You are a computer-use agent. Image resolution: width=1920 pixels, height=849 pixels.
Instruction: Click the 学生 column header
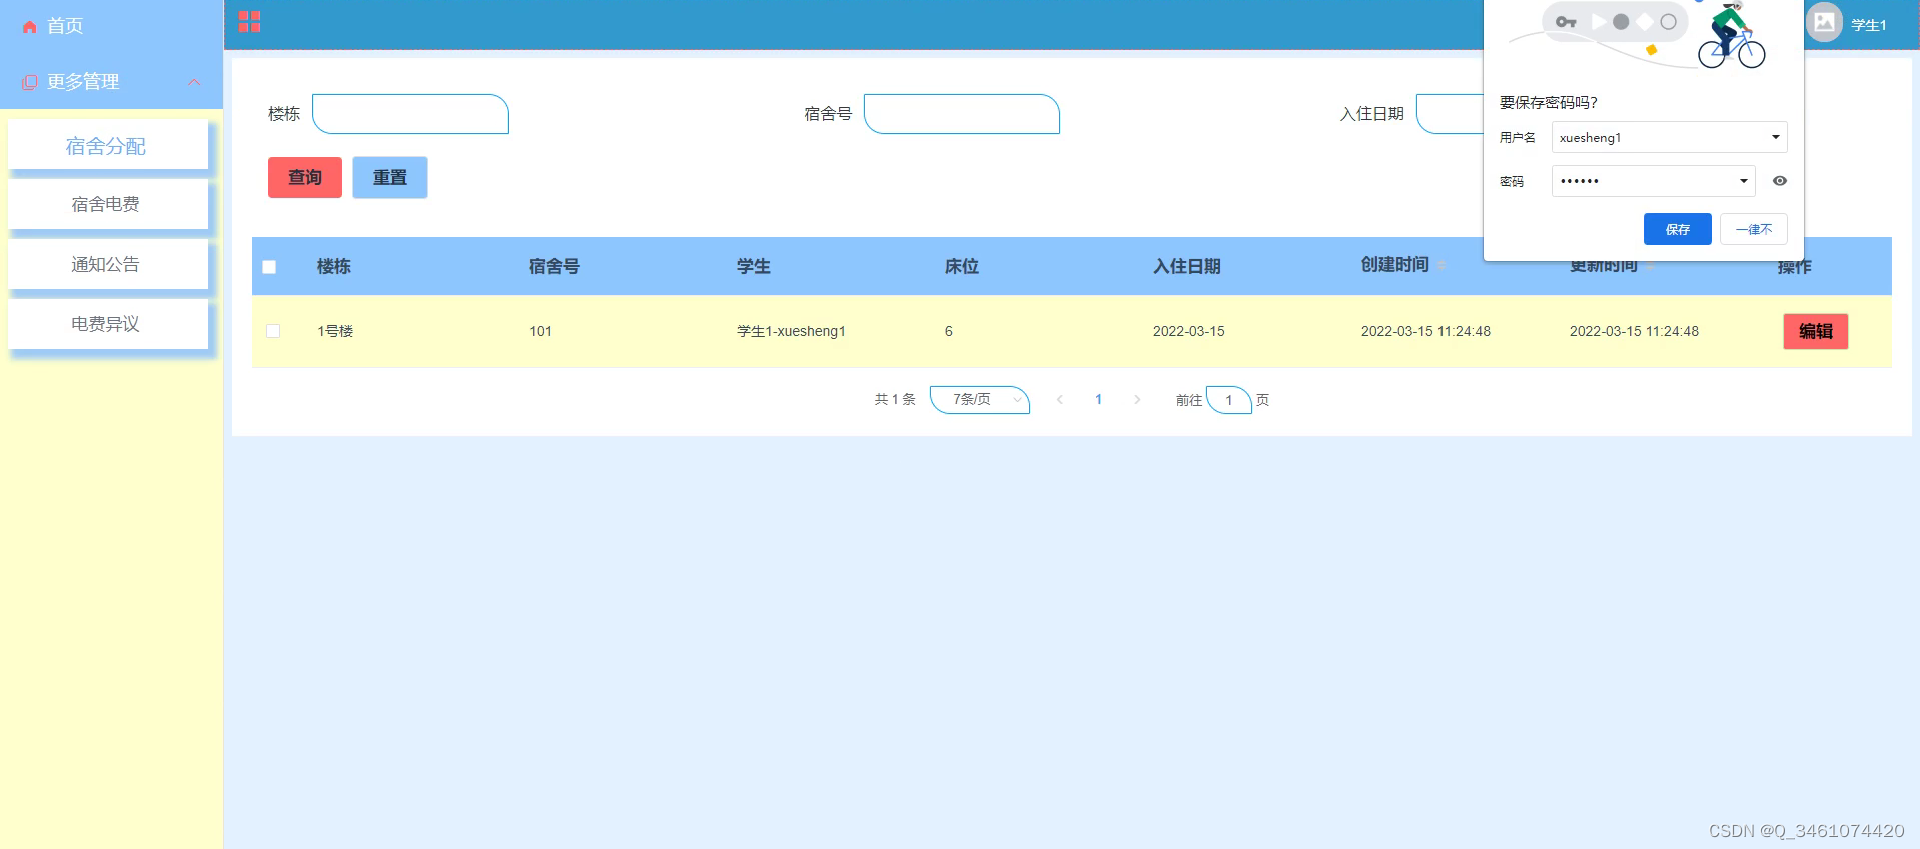tap(754, 266)
